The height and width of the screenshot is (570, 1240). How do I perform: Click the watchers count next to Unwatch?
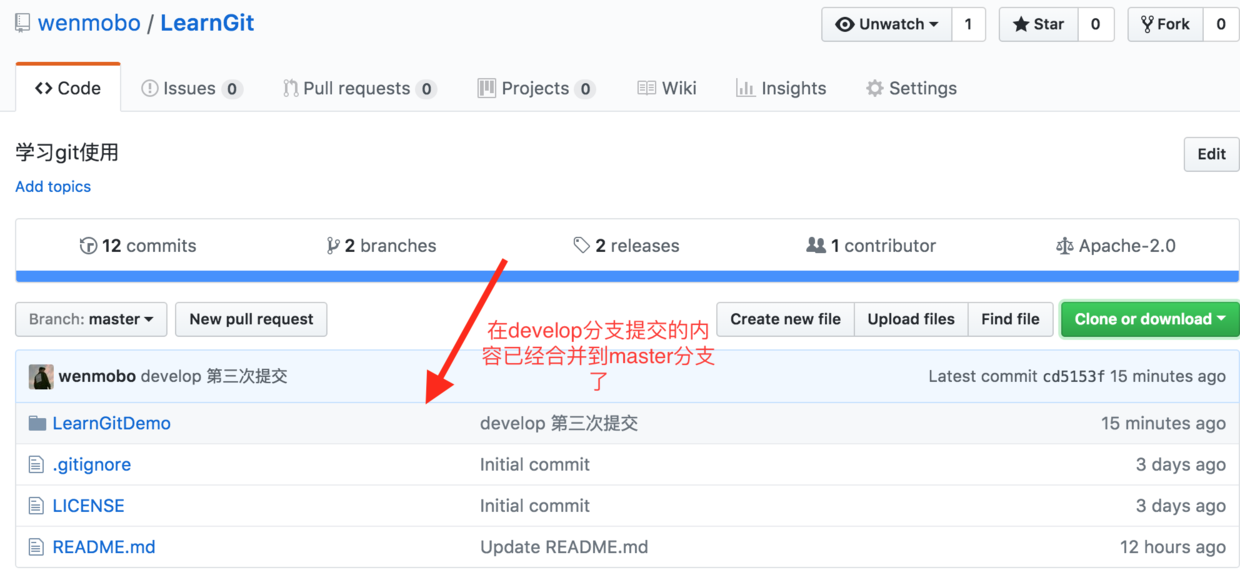[968, 25]
